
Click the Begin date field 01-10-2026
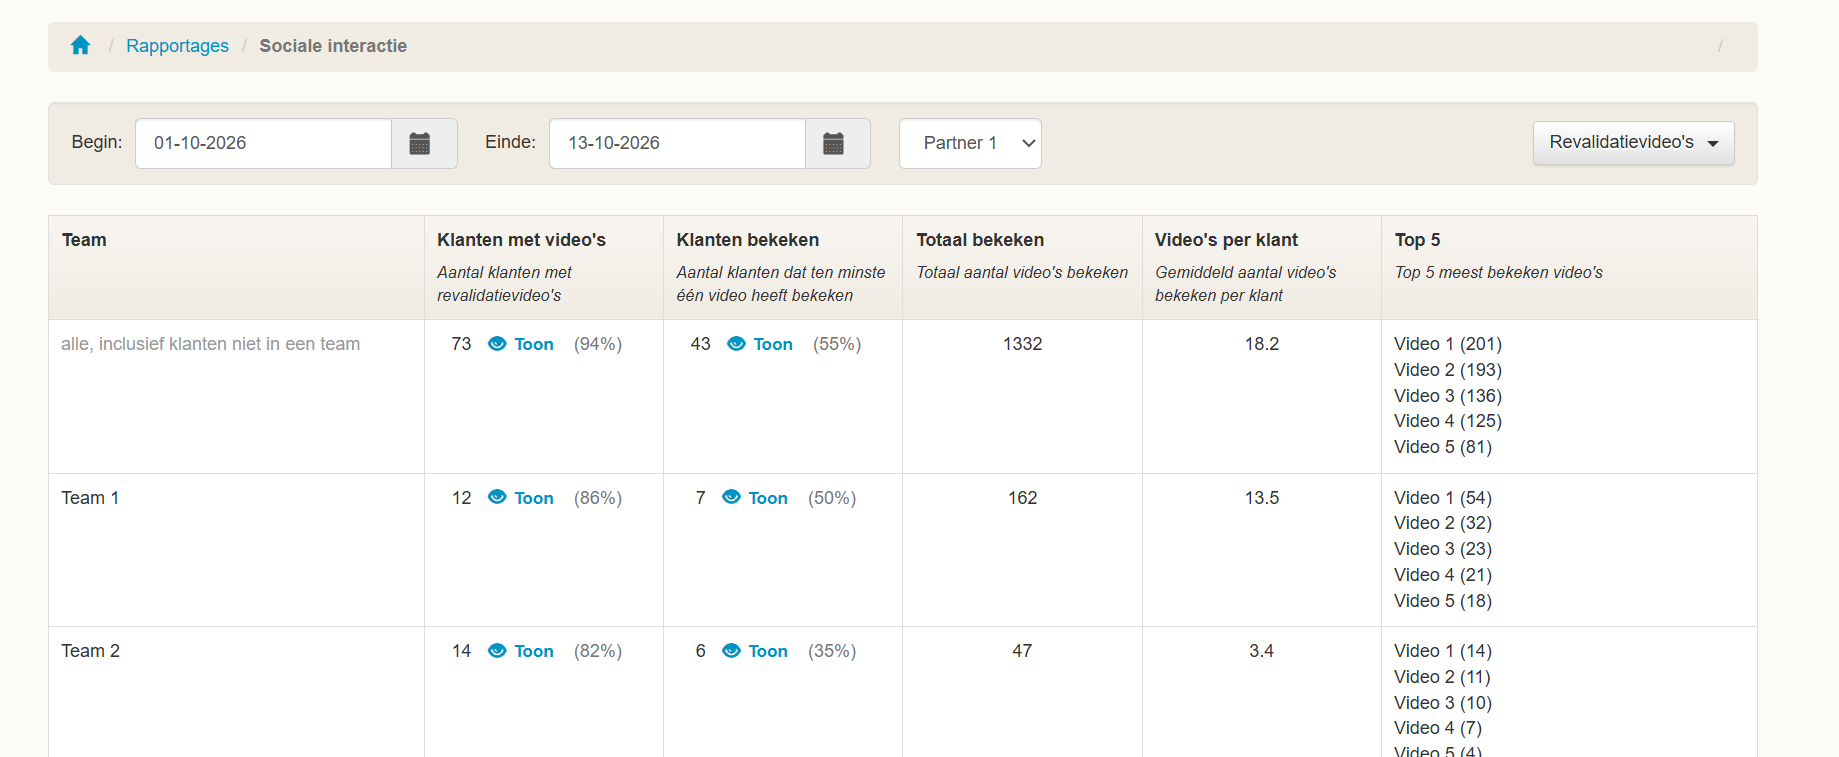(x=263, y=144)
